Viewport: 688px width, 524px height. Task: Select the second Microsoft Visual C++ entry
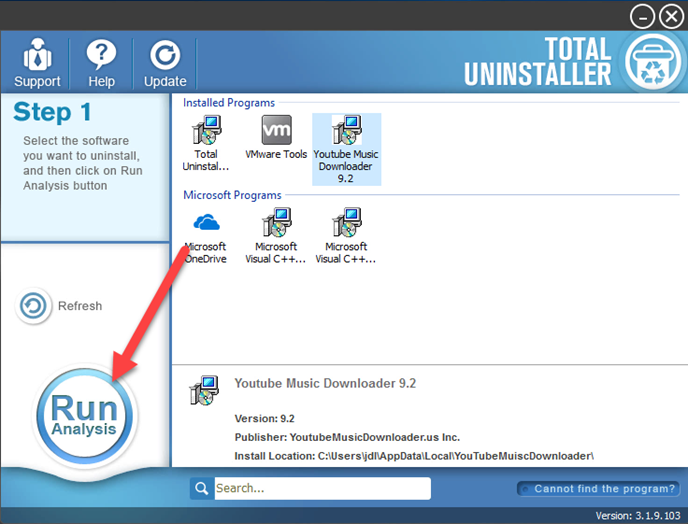[x=346, y=236]
